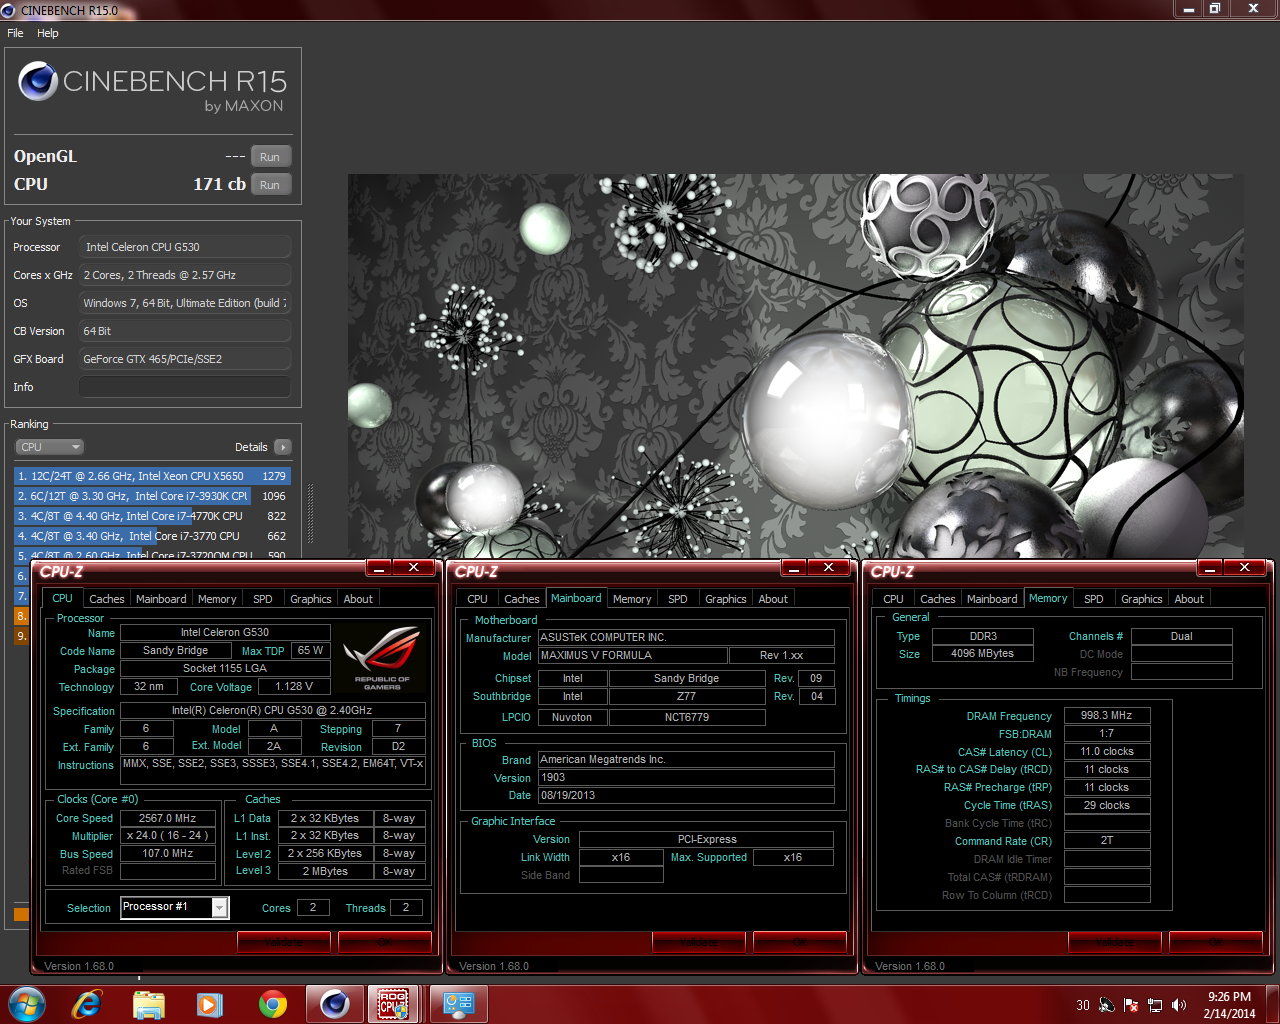Open the CPU ranking type dropdown
The height and width of the screenshot is (1024, 1280).
(x=49, y=447)
